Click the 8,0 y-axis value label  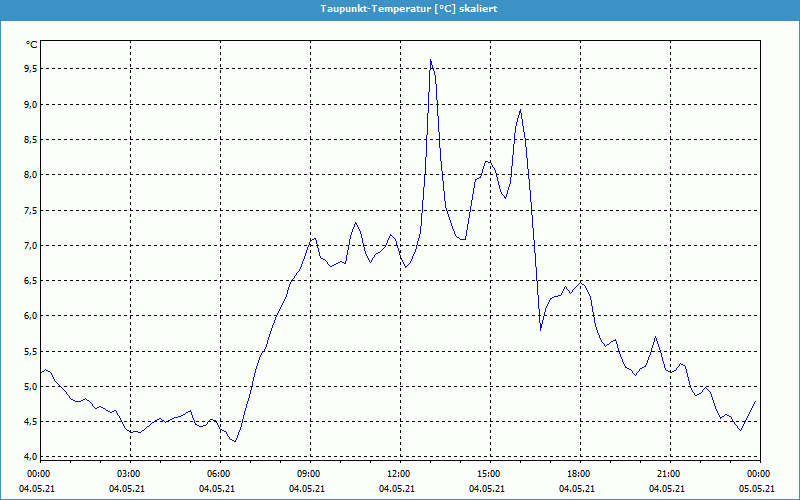(30, 175)
